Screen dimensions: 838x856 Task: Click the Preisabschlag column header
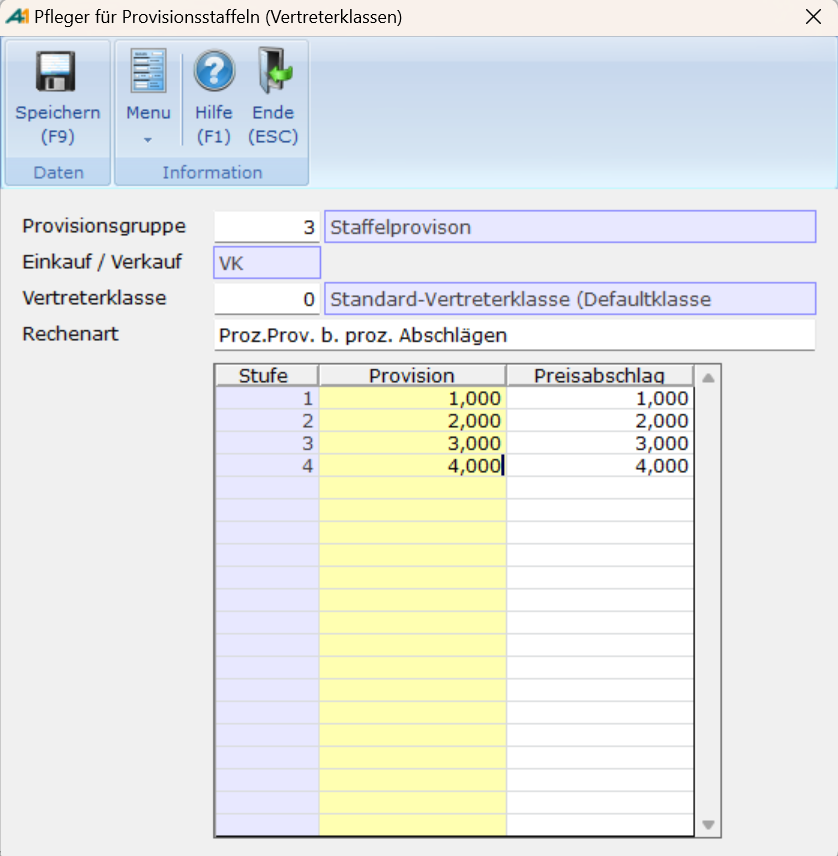pos(599,376)
